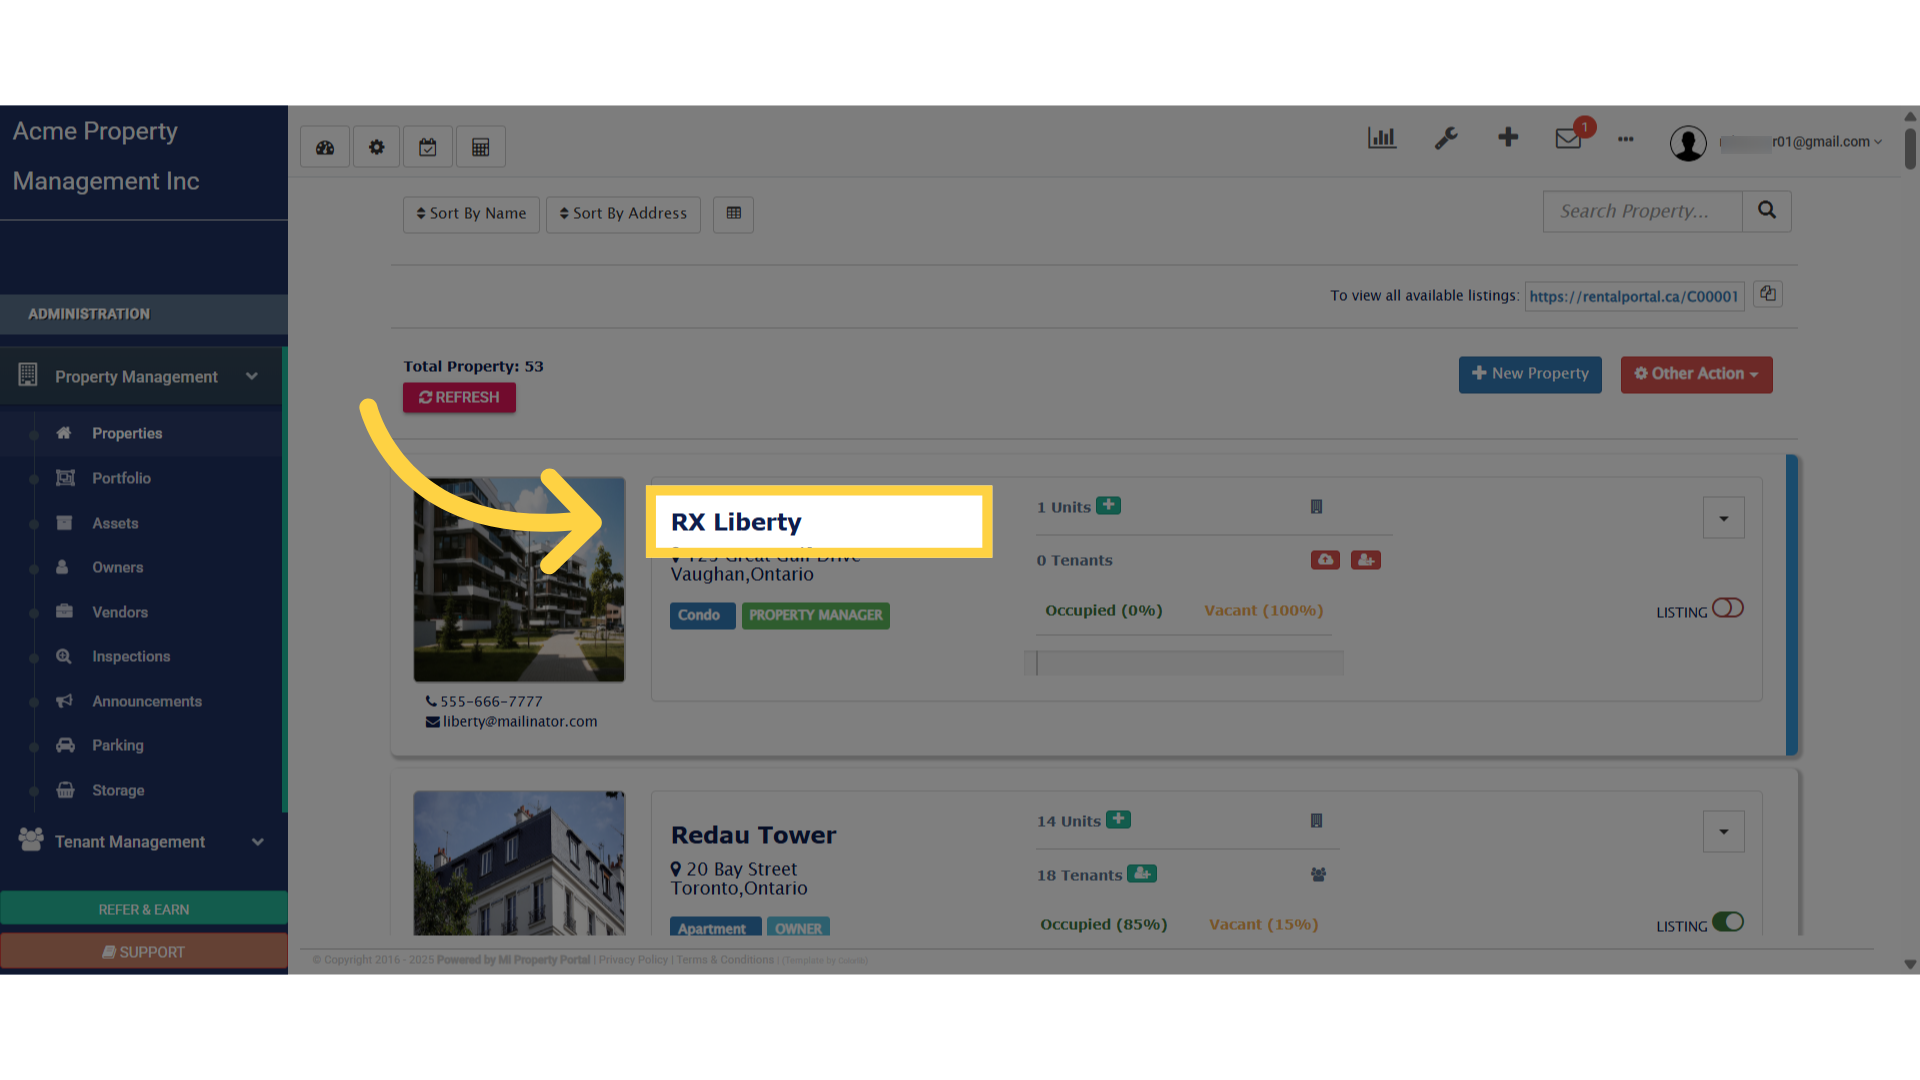Click the Occupied (85%) label
Image resolution: width=1920 pixels, height=1080 pixels.
pyautogui.click(x=1103, y=924)
